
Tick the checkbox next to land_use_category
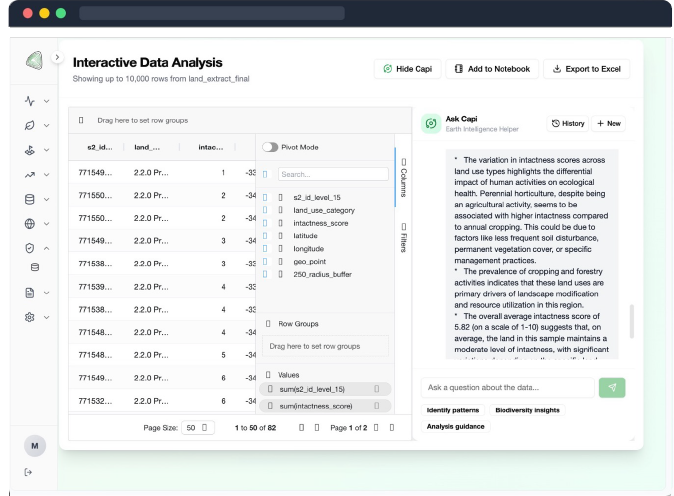[266, 210]
